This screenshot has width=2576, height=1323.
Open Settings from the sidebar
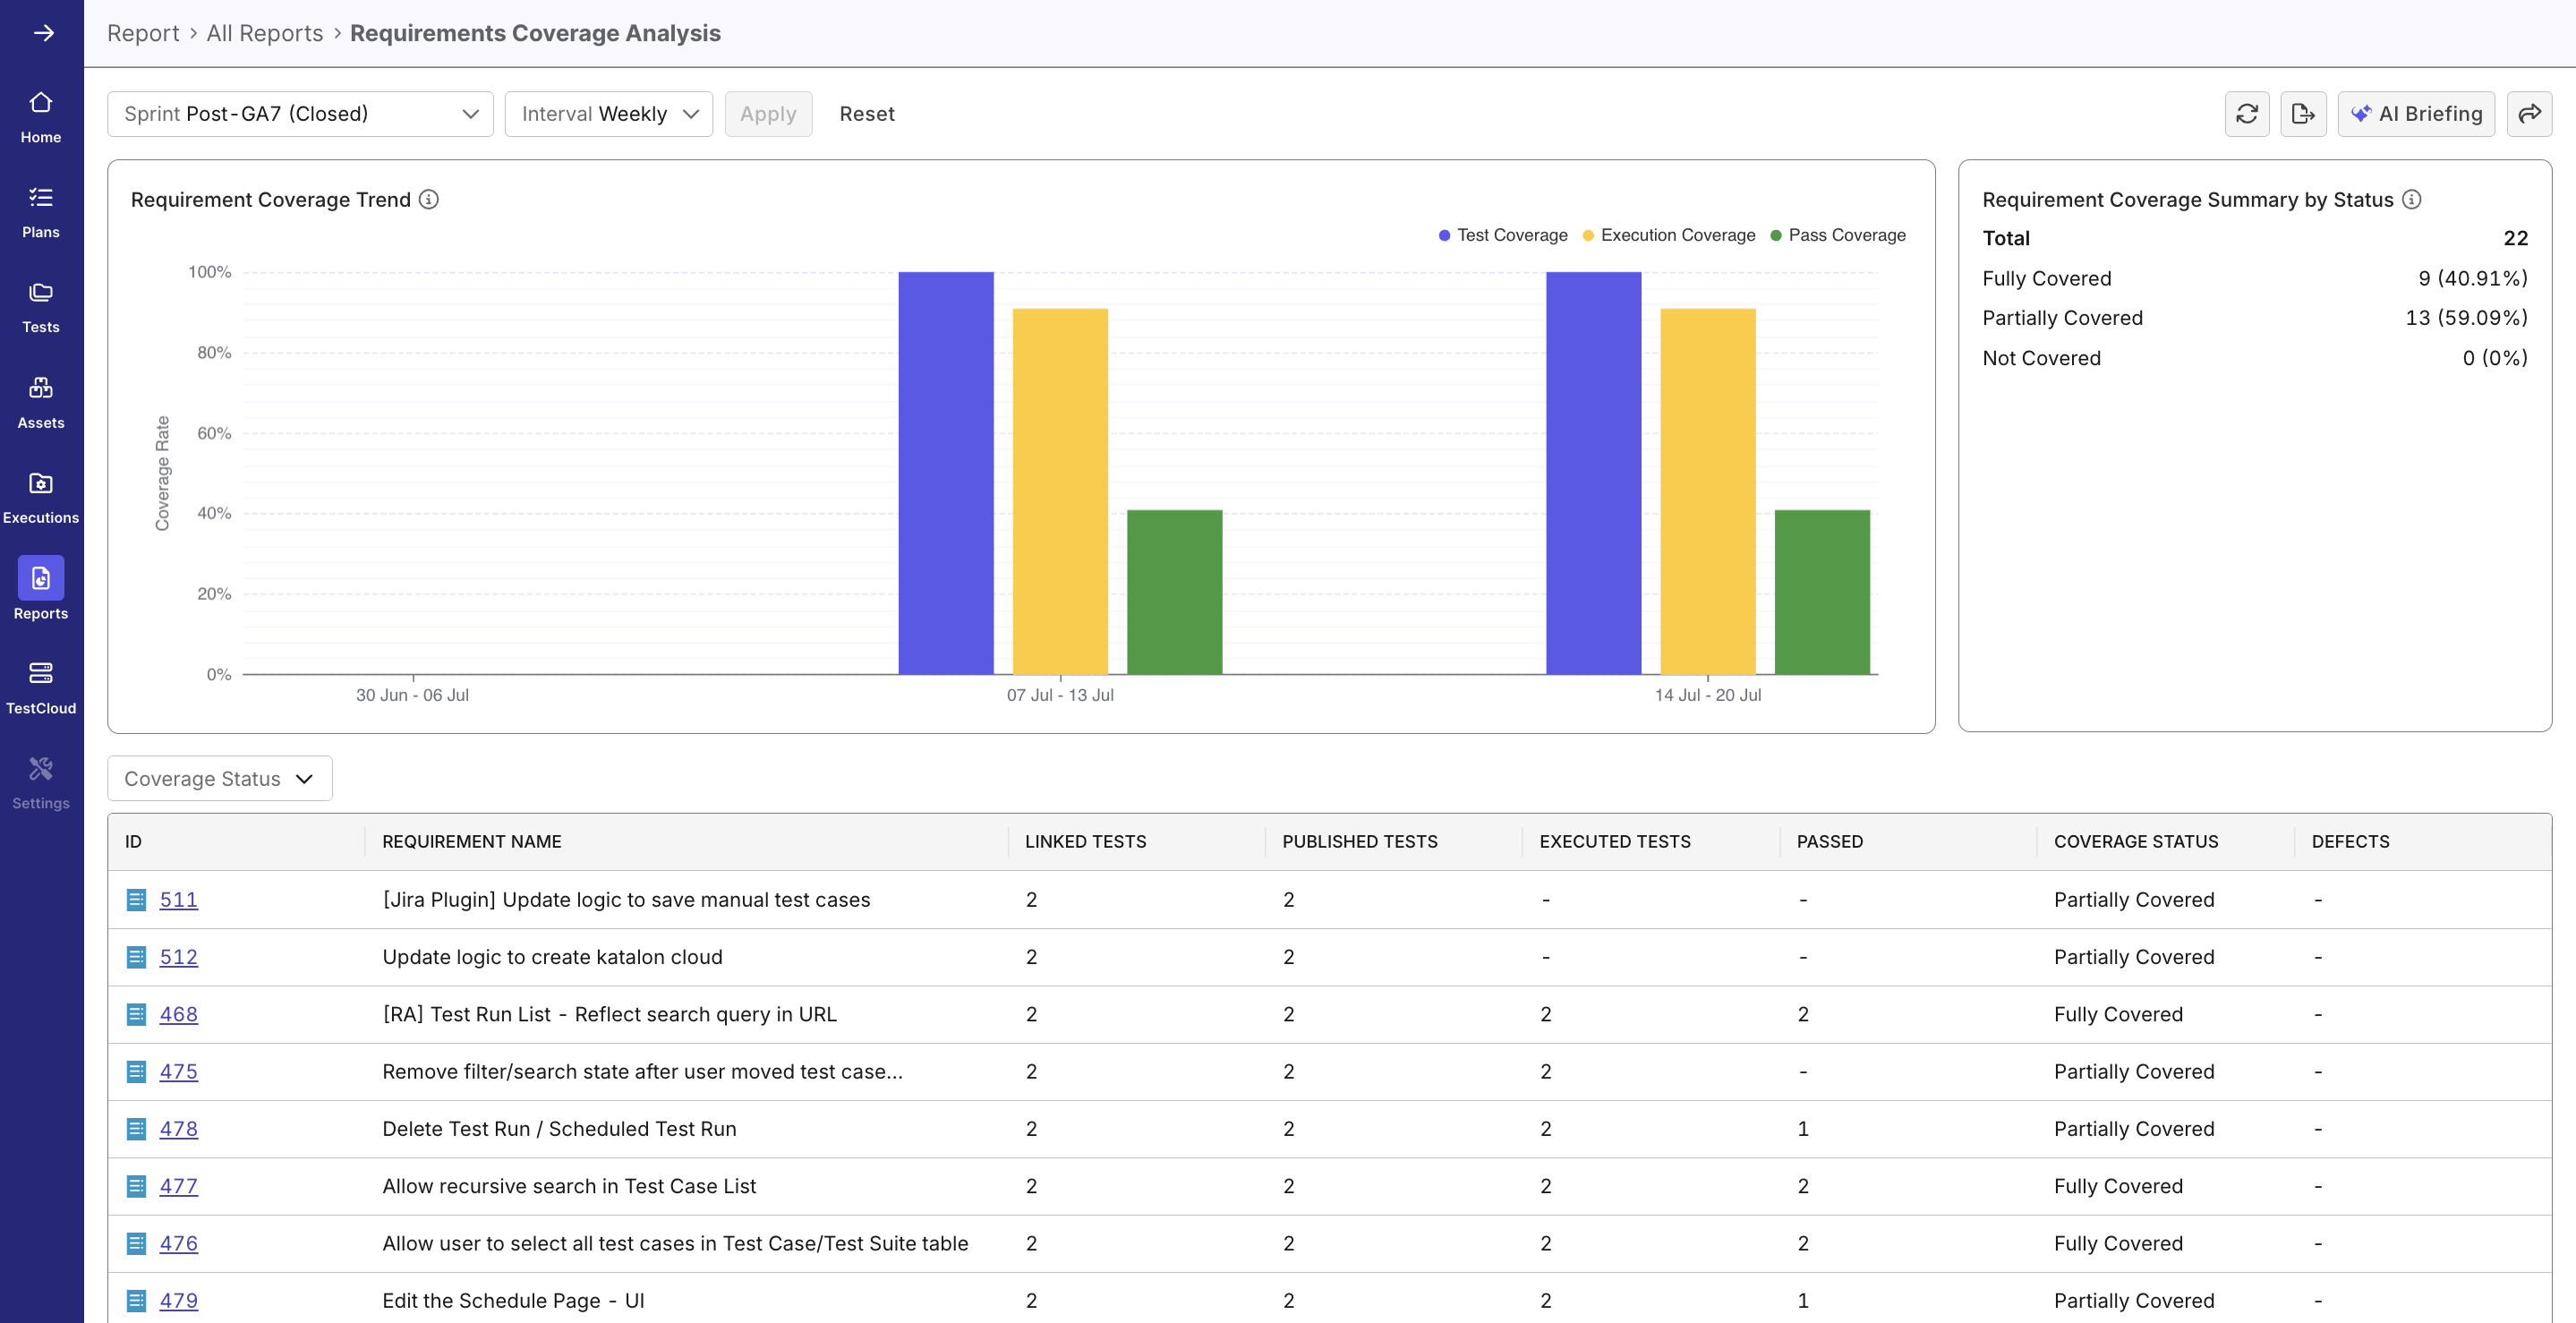(x=40, y=780)
